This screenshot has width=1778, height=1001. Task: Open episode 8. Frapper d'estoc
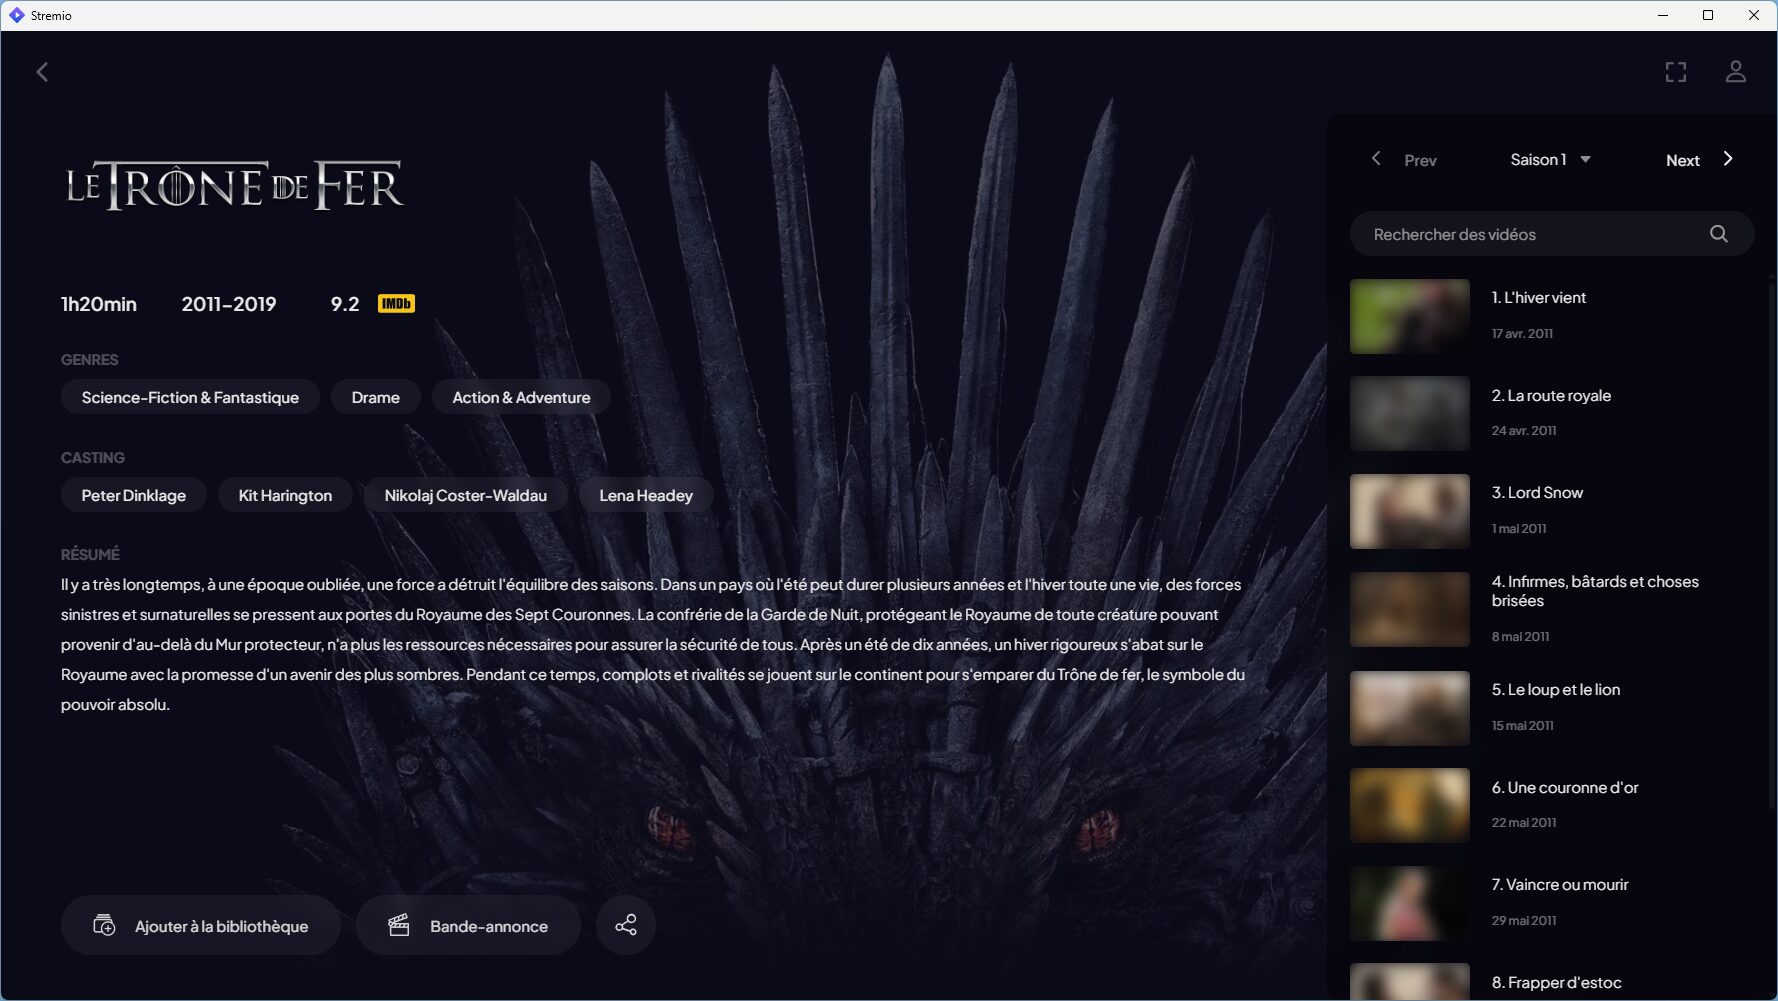tap(1552, 981)
